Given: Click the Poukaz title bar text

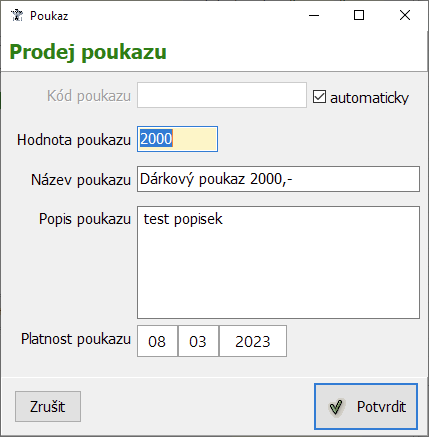Looking at the screenshot, I should 49,16.
